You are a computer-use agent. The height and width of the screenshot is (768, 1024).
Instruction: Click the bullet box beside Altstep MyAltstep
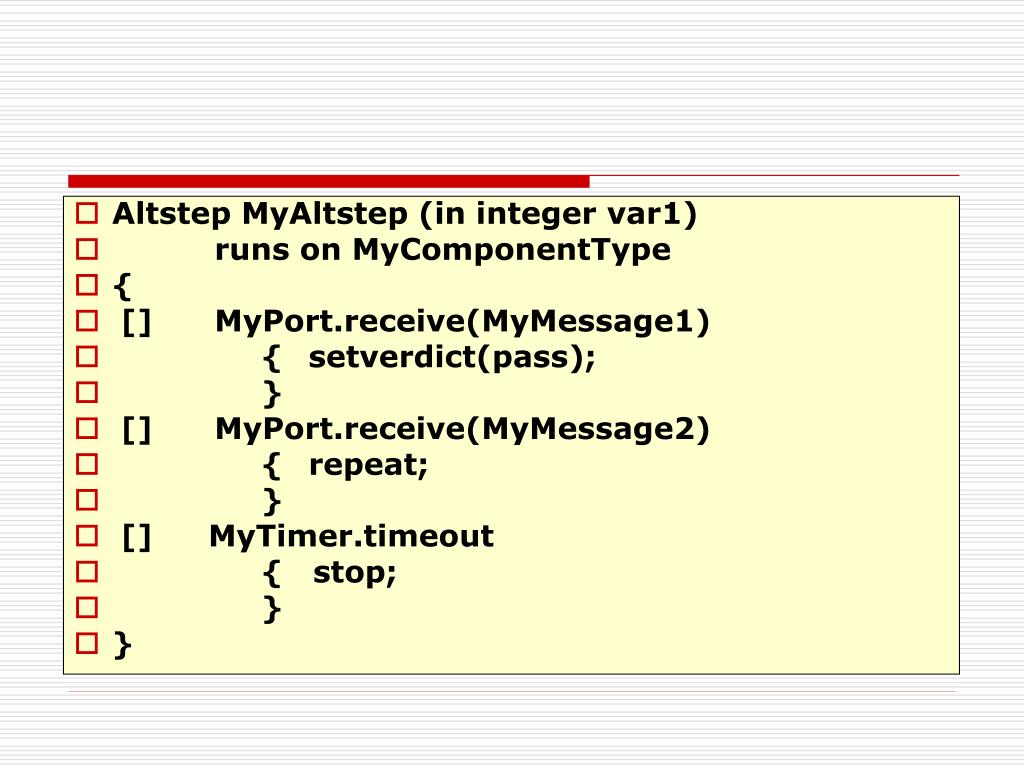click(87, 214)
